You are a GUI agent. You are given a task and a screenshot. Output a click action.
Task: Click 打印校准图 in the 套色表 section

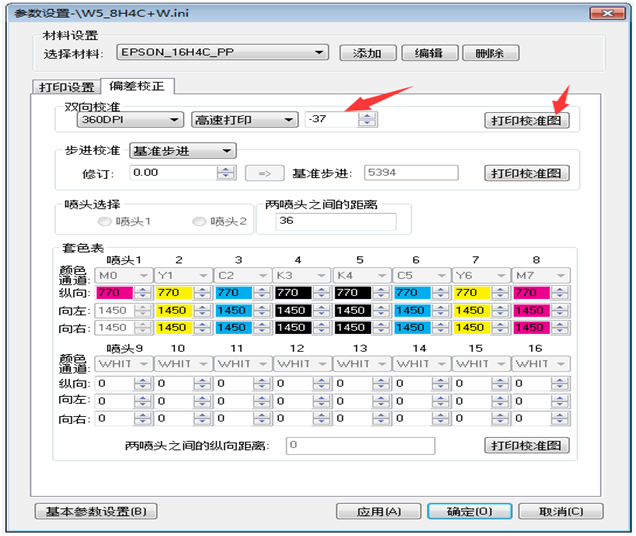pyautogui.click(x=526, y=446)
